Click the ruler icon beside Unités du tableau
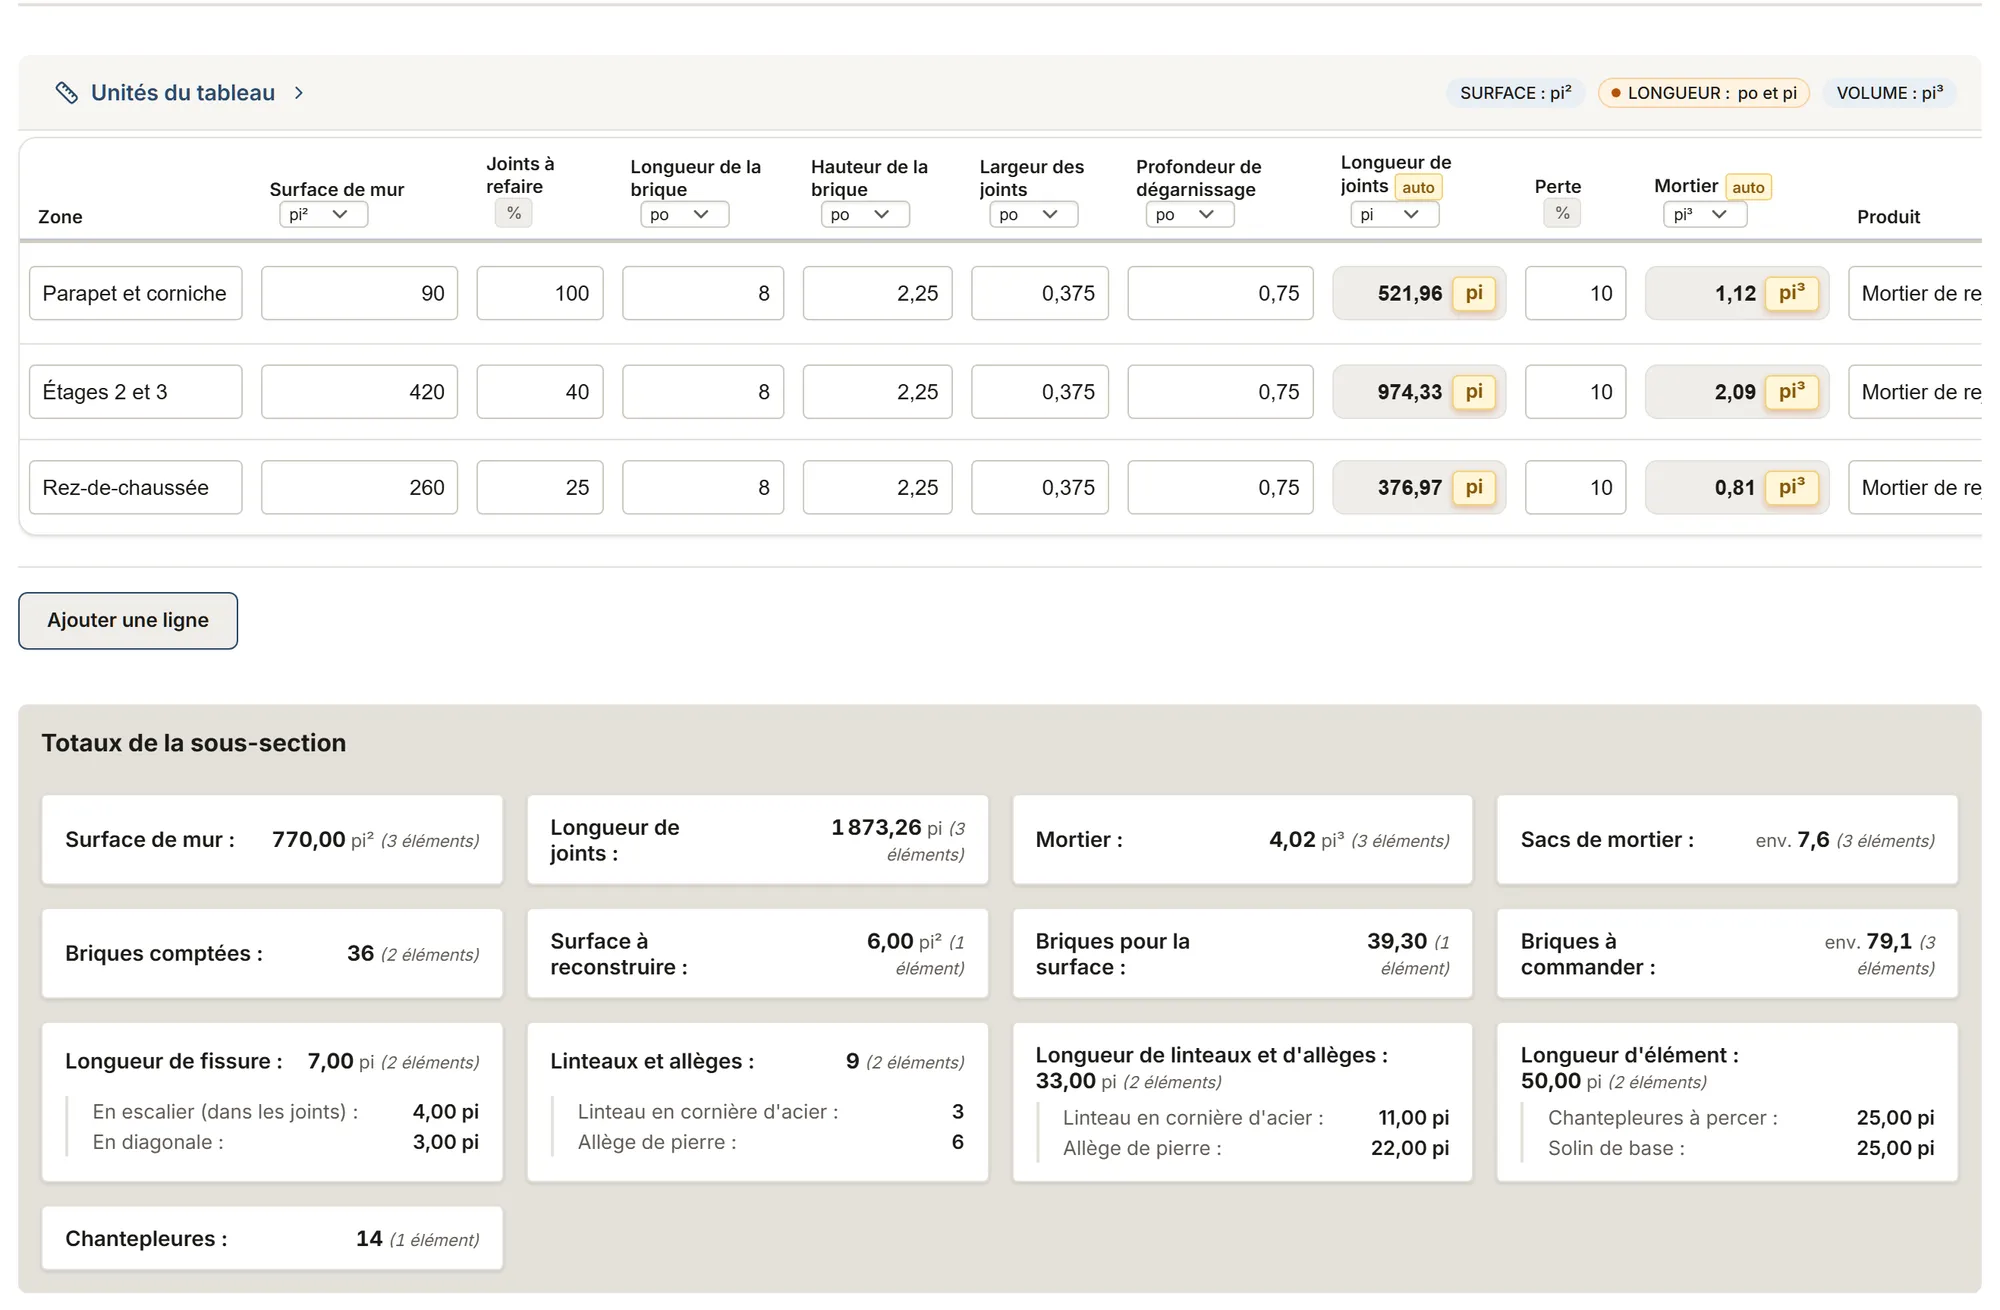Viewport: 2000px width, 1310px height. pos(66,93)
